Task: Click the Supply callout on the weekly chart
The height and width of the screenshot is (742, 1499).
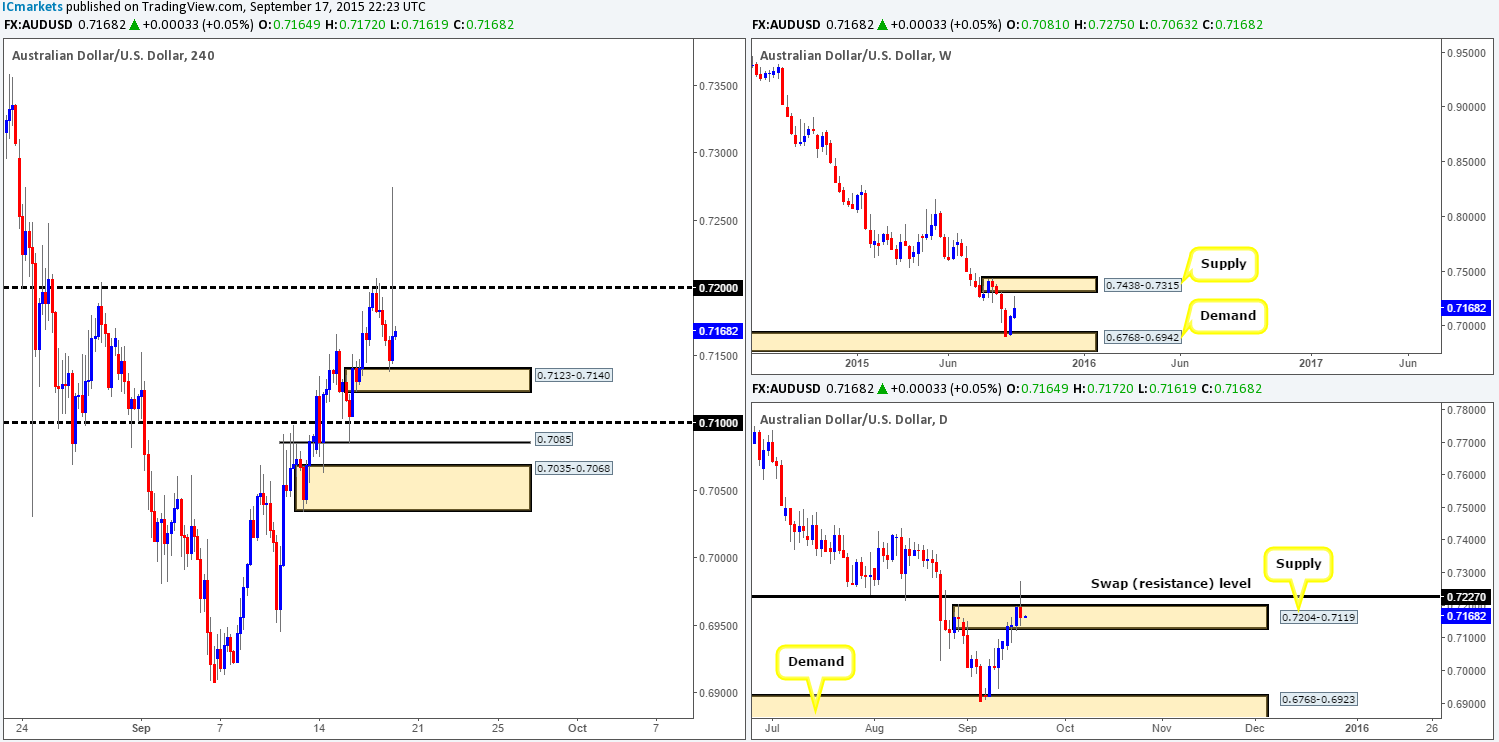Action: click(x=1222, y=264)
